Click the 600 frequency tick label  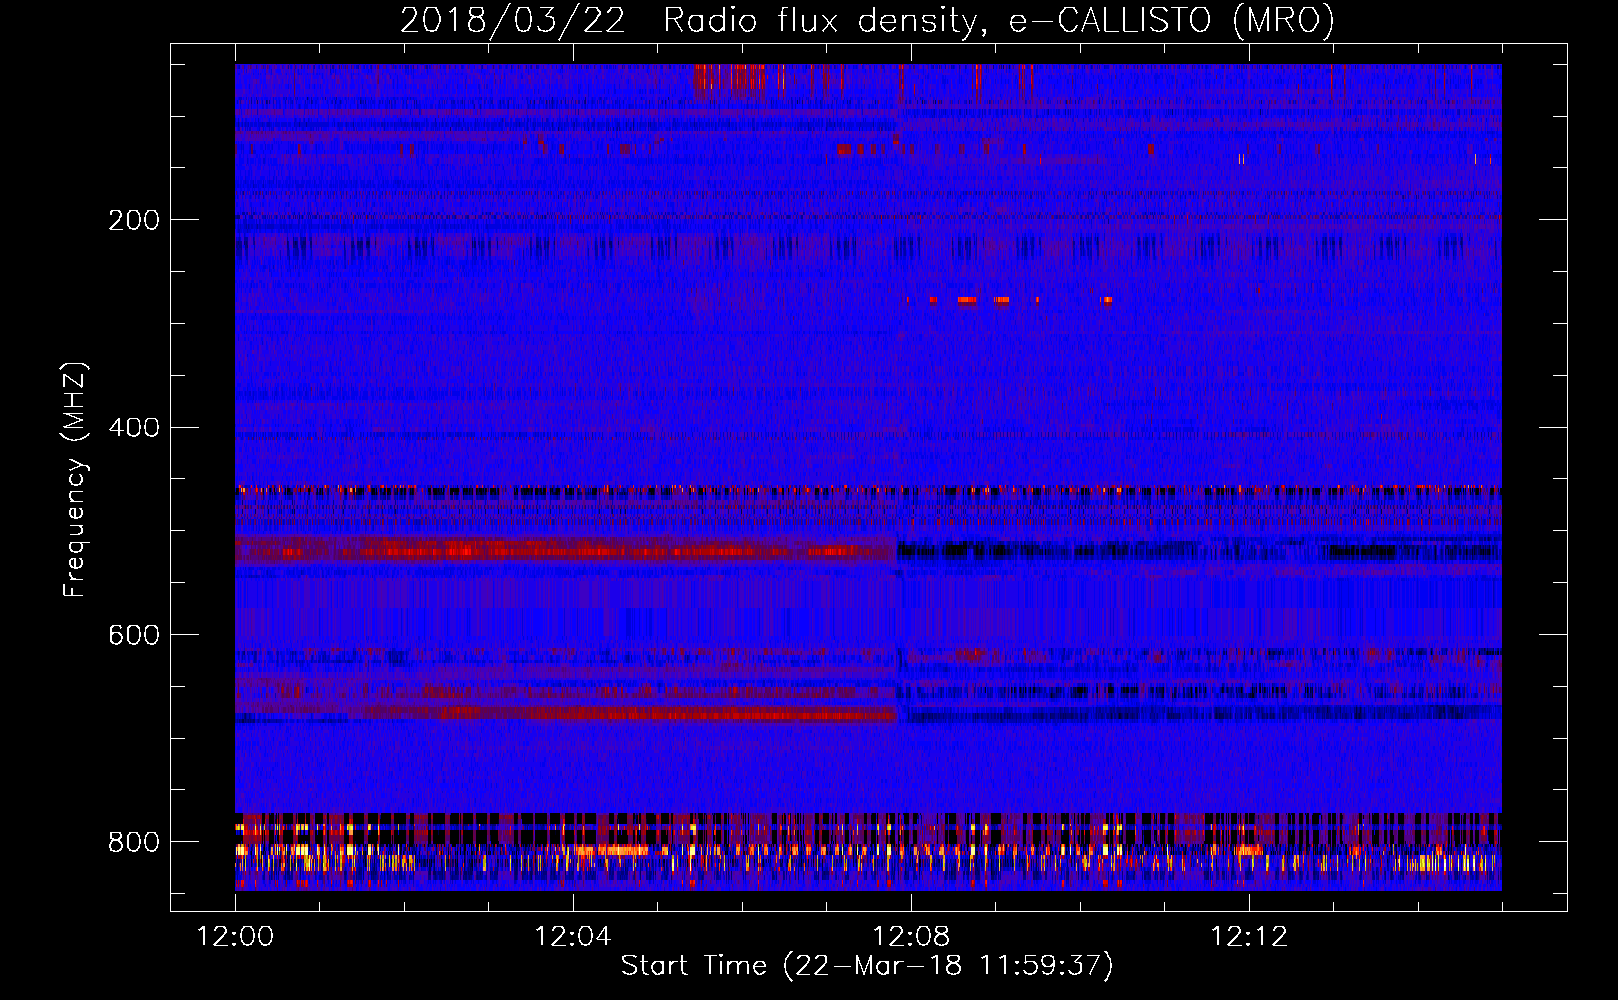pyautogui.click(x=134, y=636)
